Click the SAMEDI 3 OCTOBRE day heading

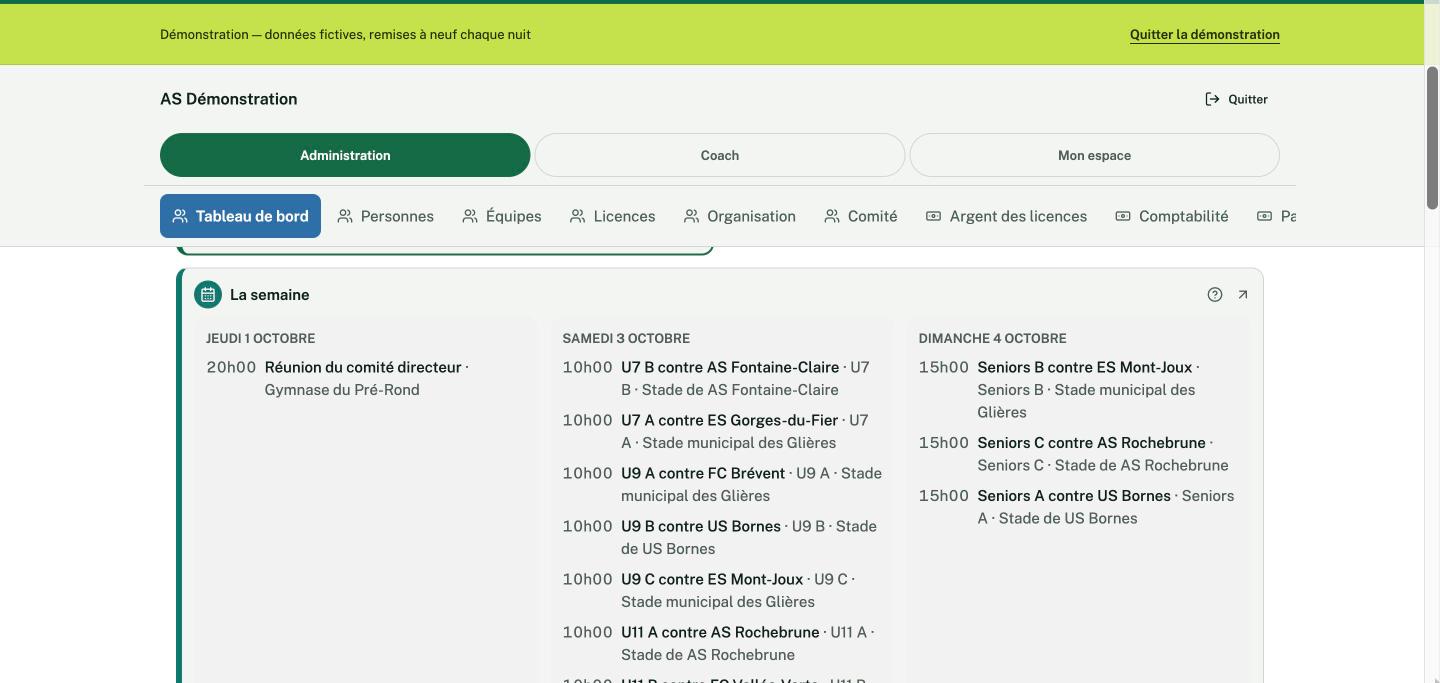626,338
